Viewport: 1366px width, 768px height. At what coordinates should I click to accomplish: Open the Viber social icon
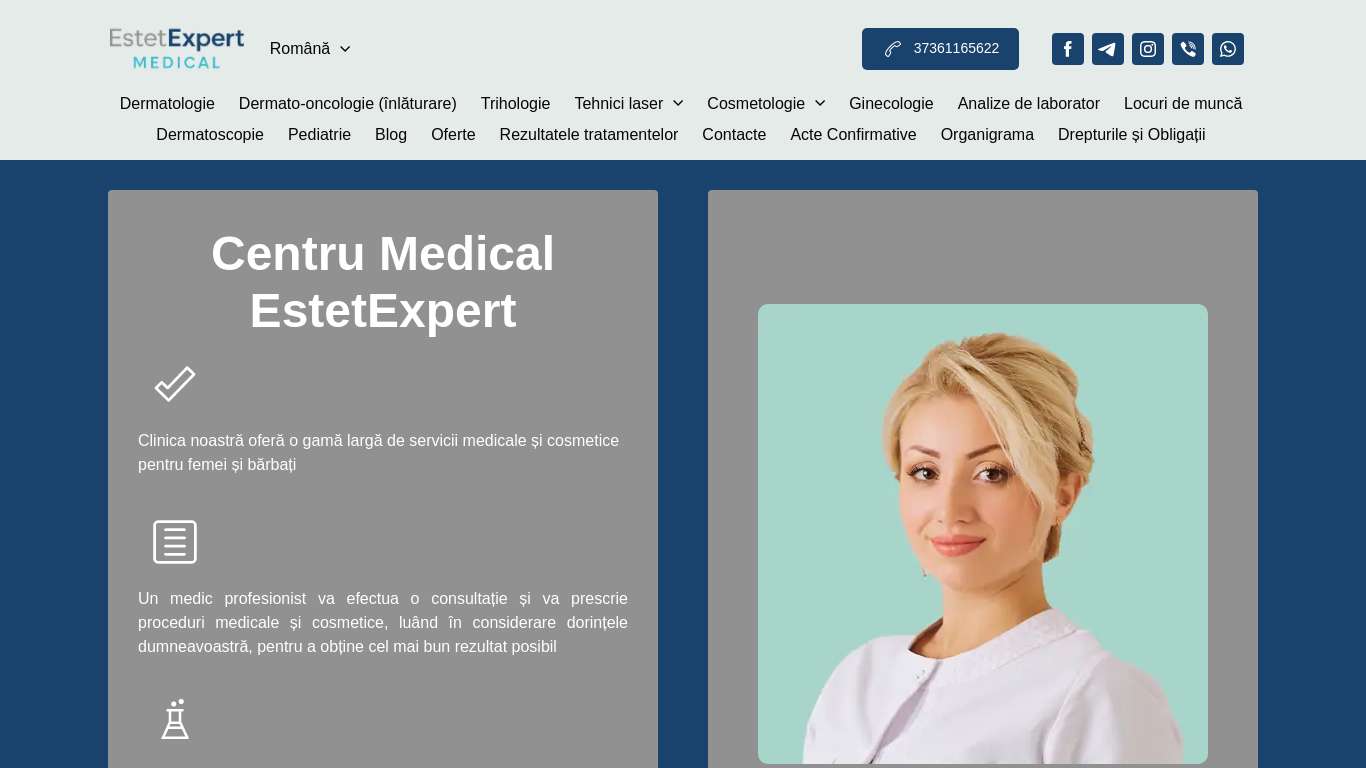1187,49
